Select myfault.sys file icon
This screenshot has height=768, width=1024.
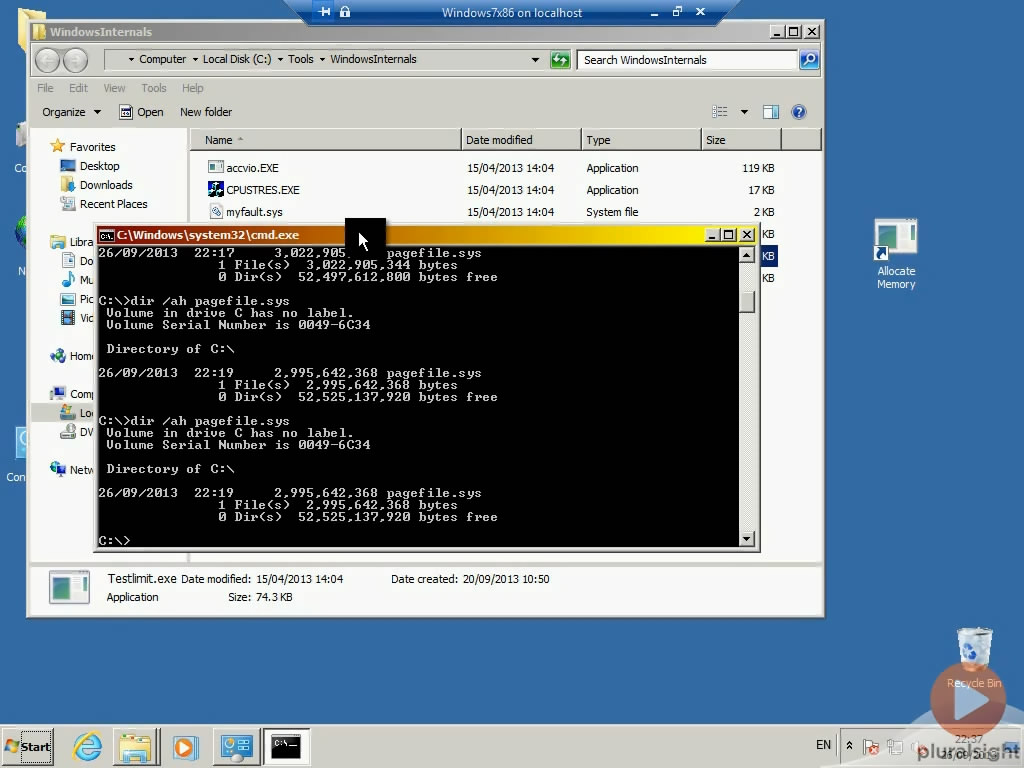(x=216, y=212)
